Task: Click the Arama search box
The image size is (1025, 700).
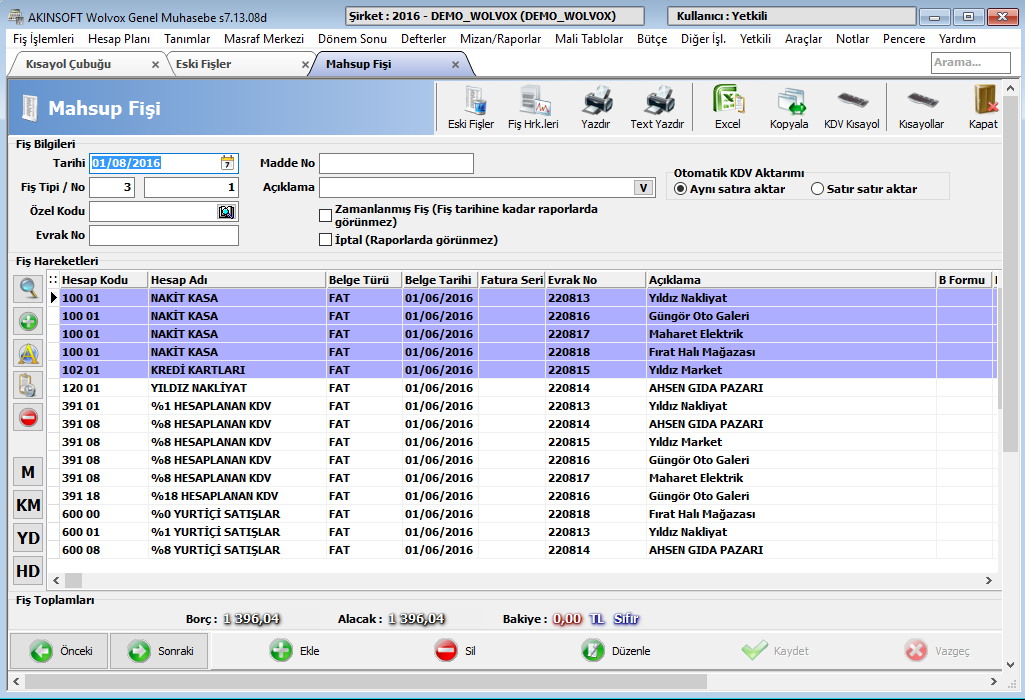Action: pyautogui.click(x=971, y=63)
